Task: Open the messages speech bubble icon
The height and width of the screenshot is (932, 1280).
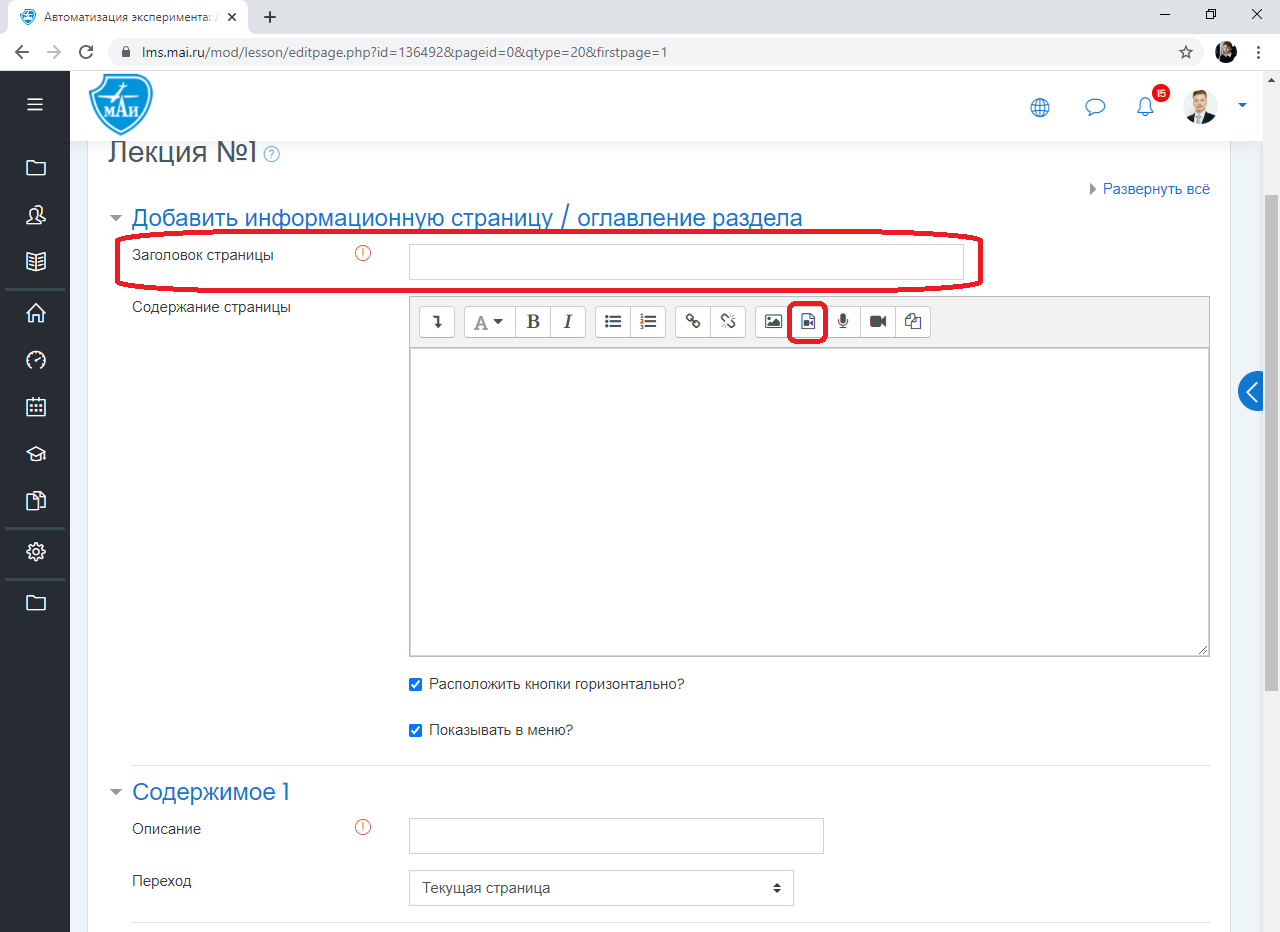Action: pyautogui.click(x=1095, y=107)
